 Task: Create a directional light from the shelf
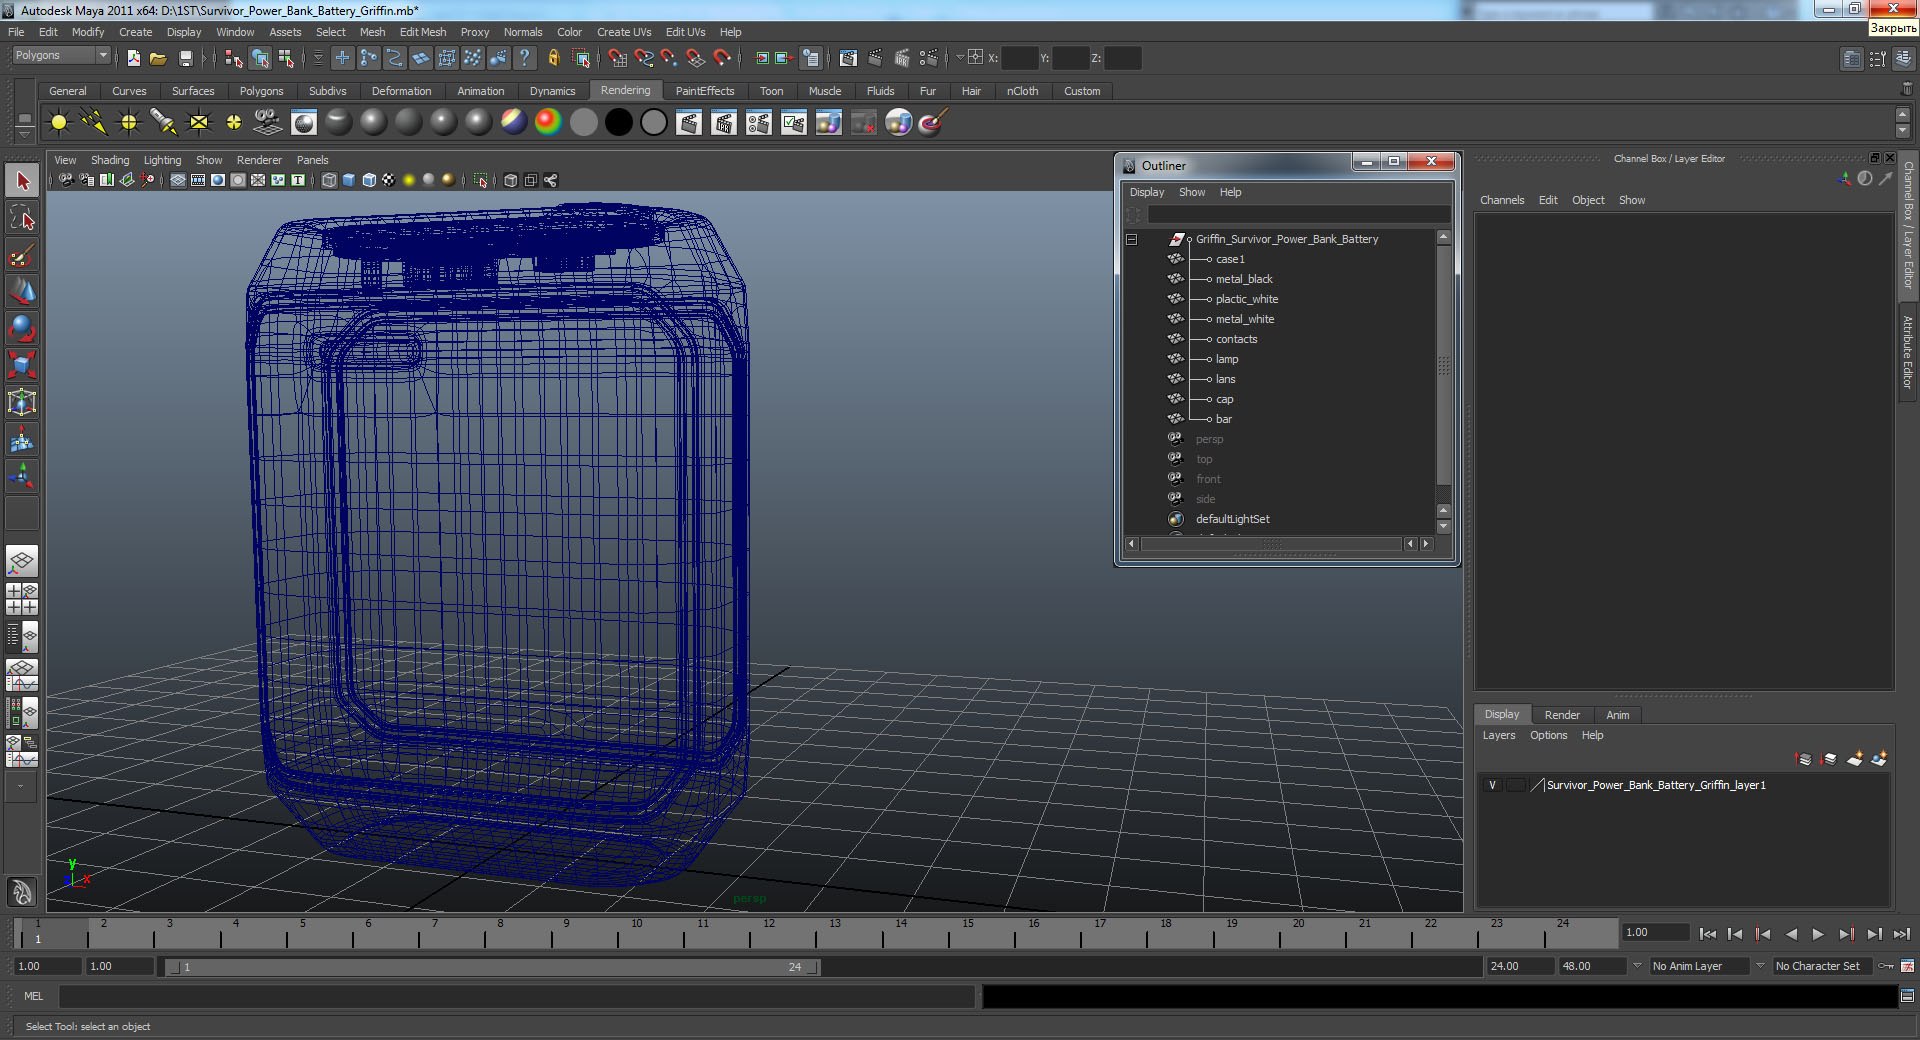tap(93, 122)
